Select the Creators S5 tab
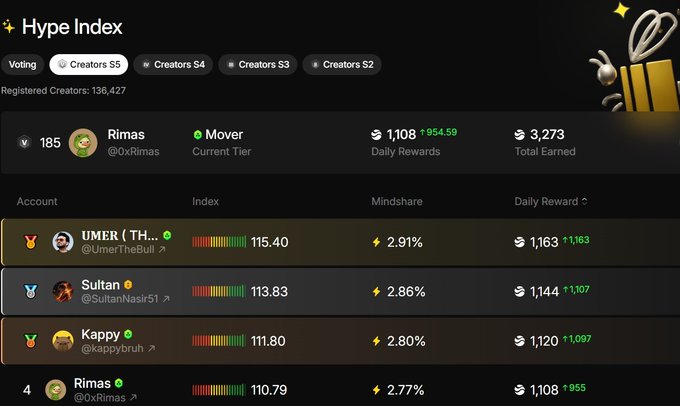Viewport: 680px width, 406px height. 89,65
